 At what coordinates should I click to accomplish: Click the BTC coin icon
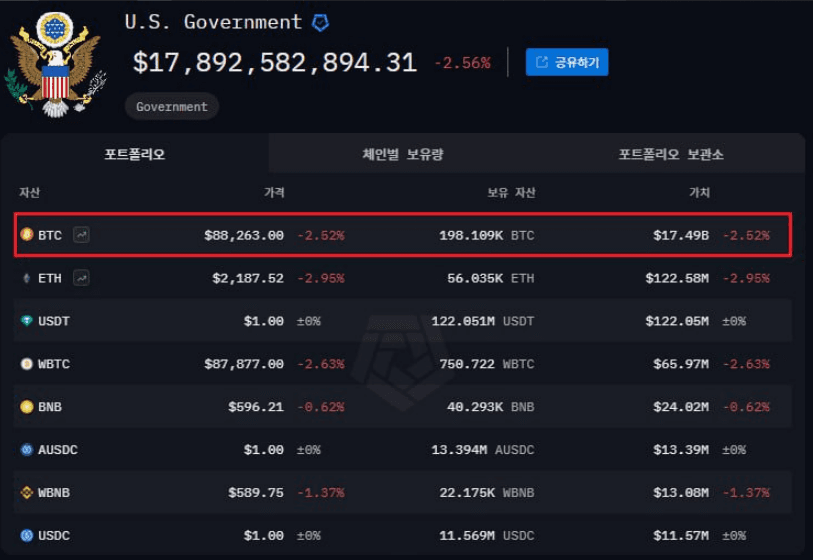27,235
